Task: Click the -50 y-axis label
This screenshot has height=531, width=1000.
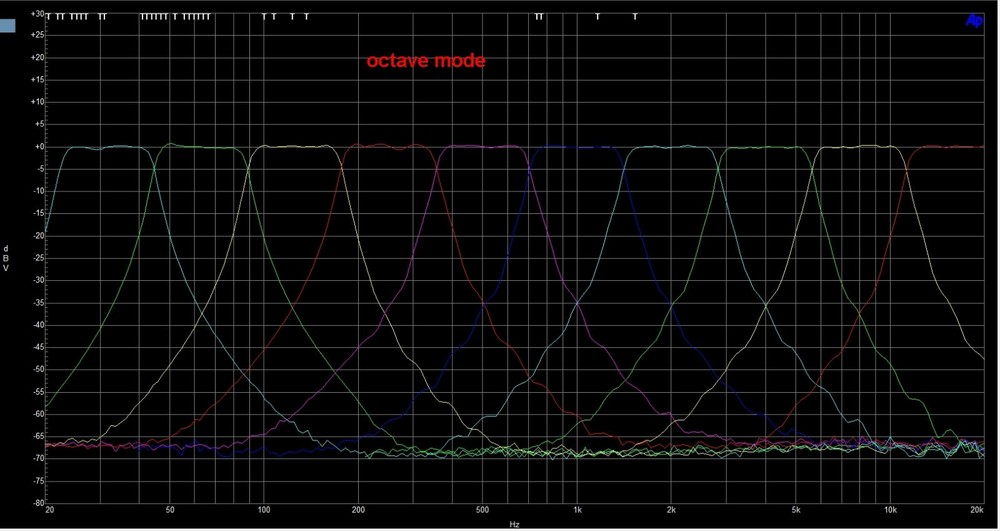Action: pos(38,370)
